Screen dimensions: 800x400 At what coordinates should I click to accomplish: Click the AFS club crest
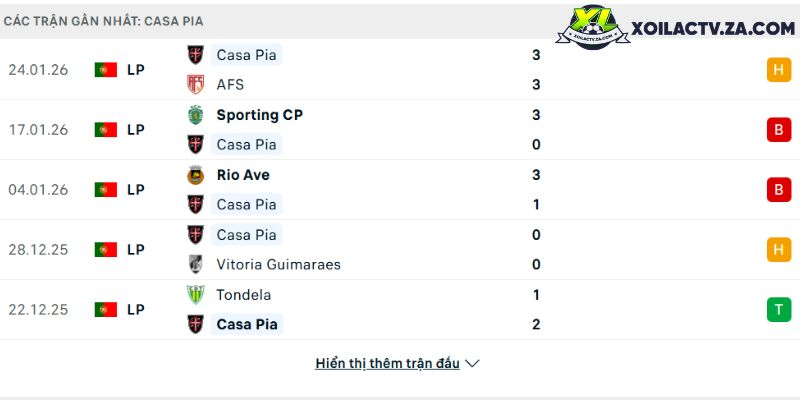[196, 85]
